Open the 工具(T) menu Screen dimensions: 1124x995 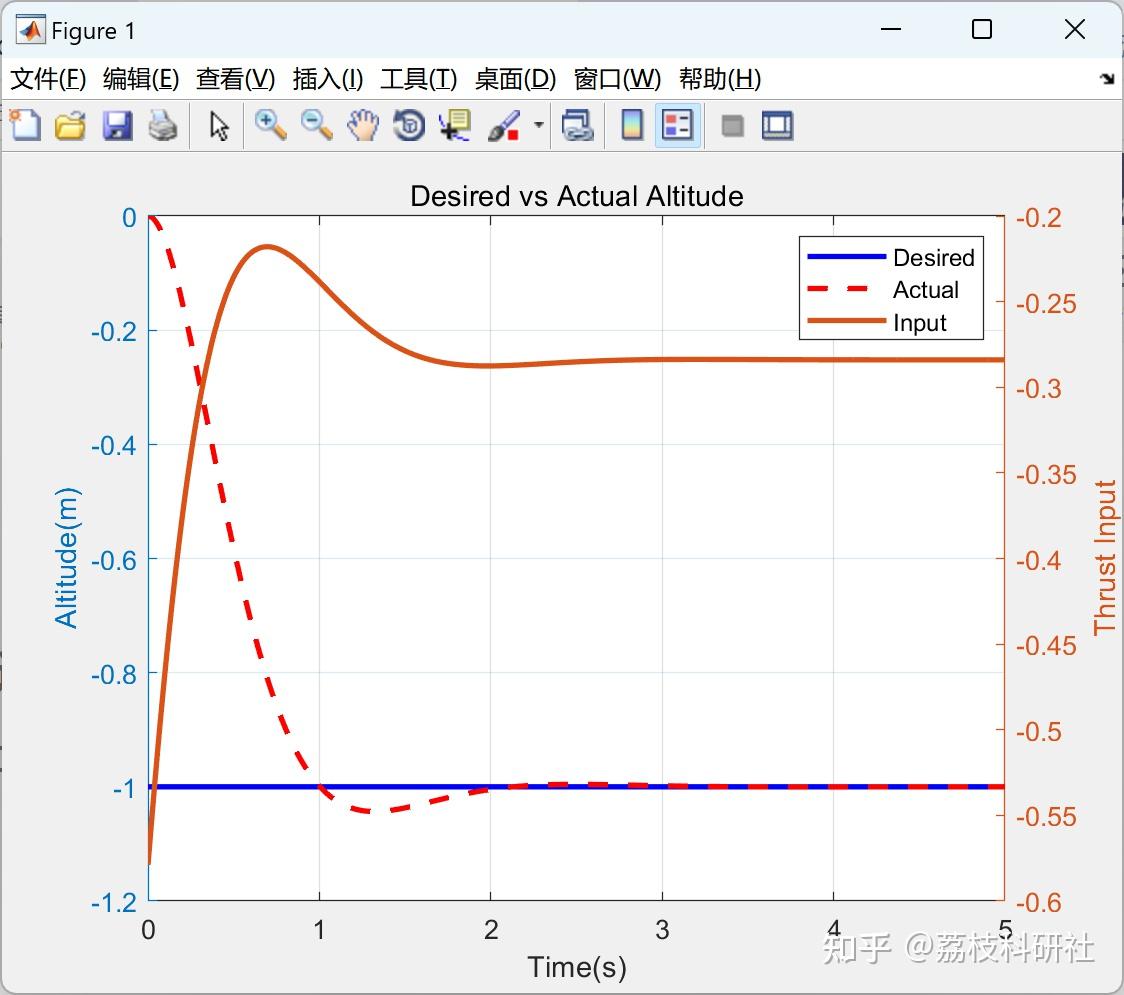pos(418,79)
